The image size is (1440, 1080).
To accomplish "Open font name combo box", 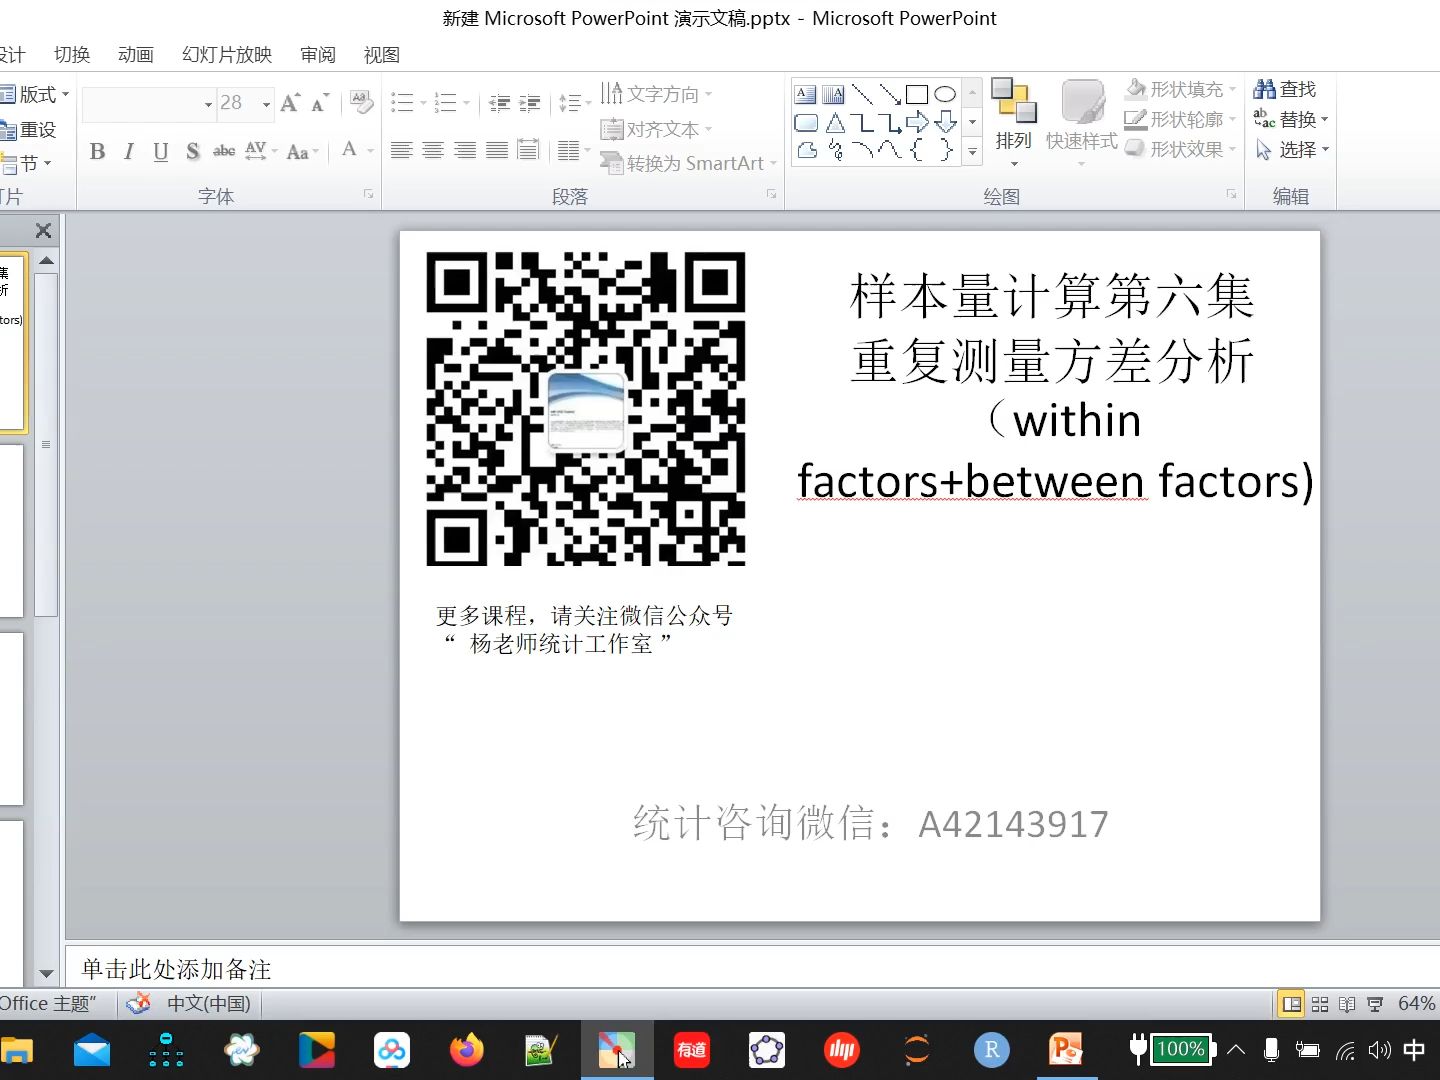I will [150, 103].
